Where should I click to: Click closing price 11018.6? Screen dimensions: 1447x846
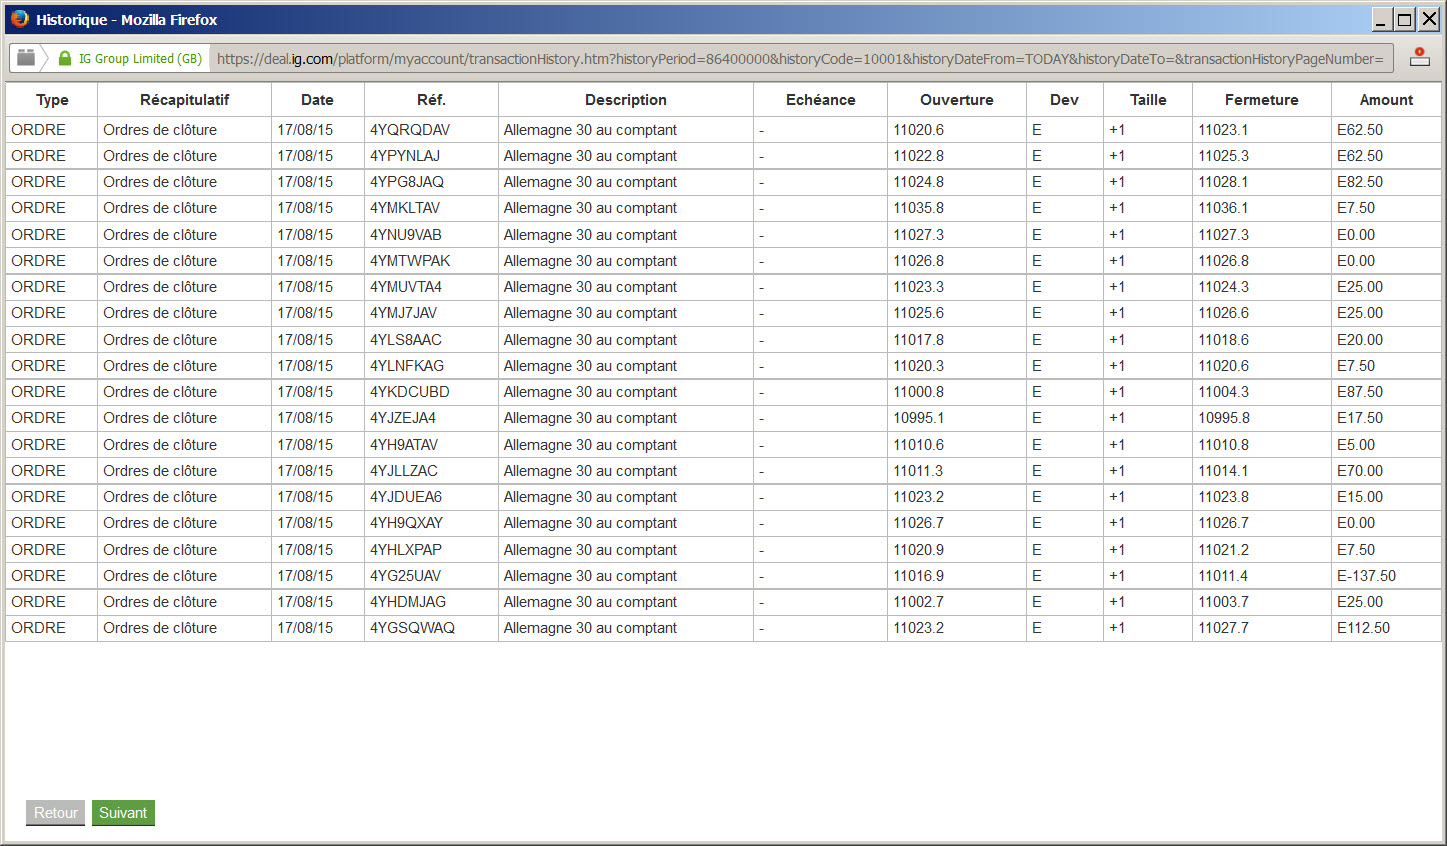(1224, 340)
